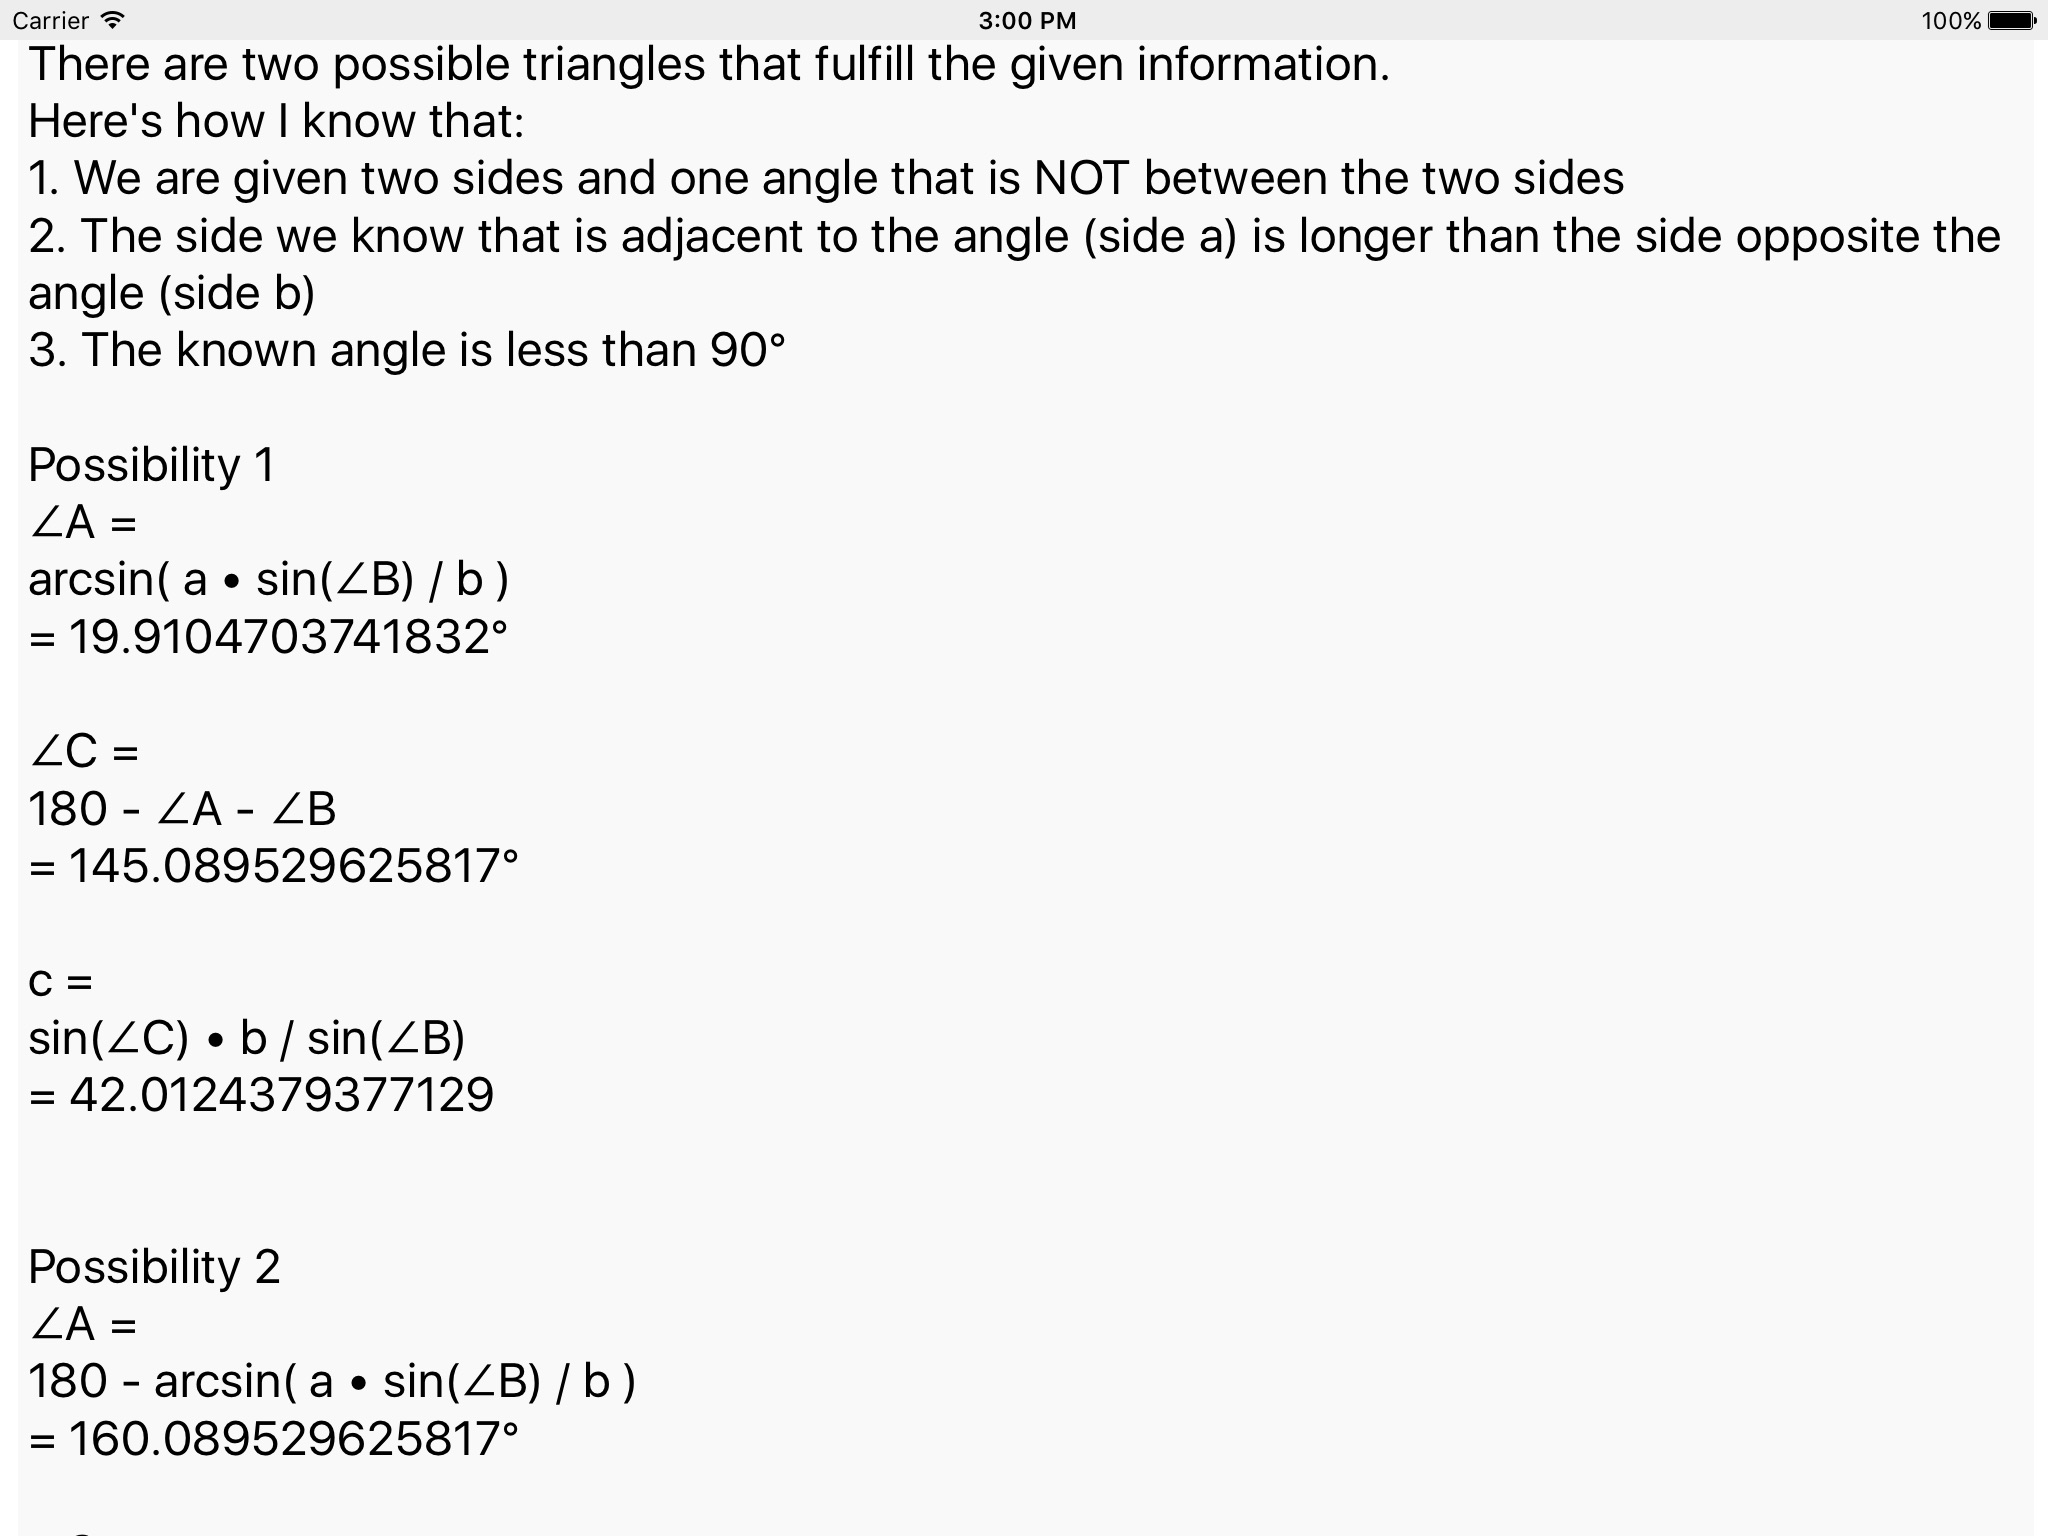Tap the "There are two possible triangles" sentence
This screenshot has width=2048, height=1536.
[x=709, y=64]
